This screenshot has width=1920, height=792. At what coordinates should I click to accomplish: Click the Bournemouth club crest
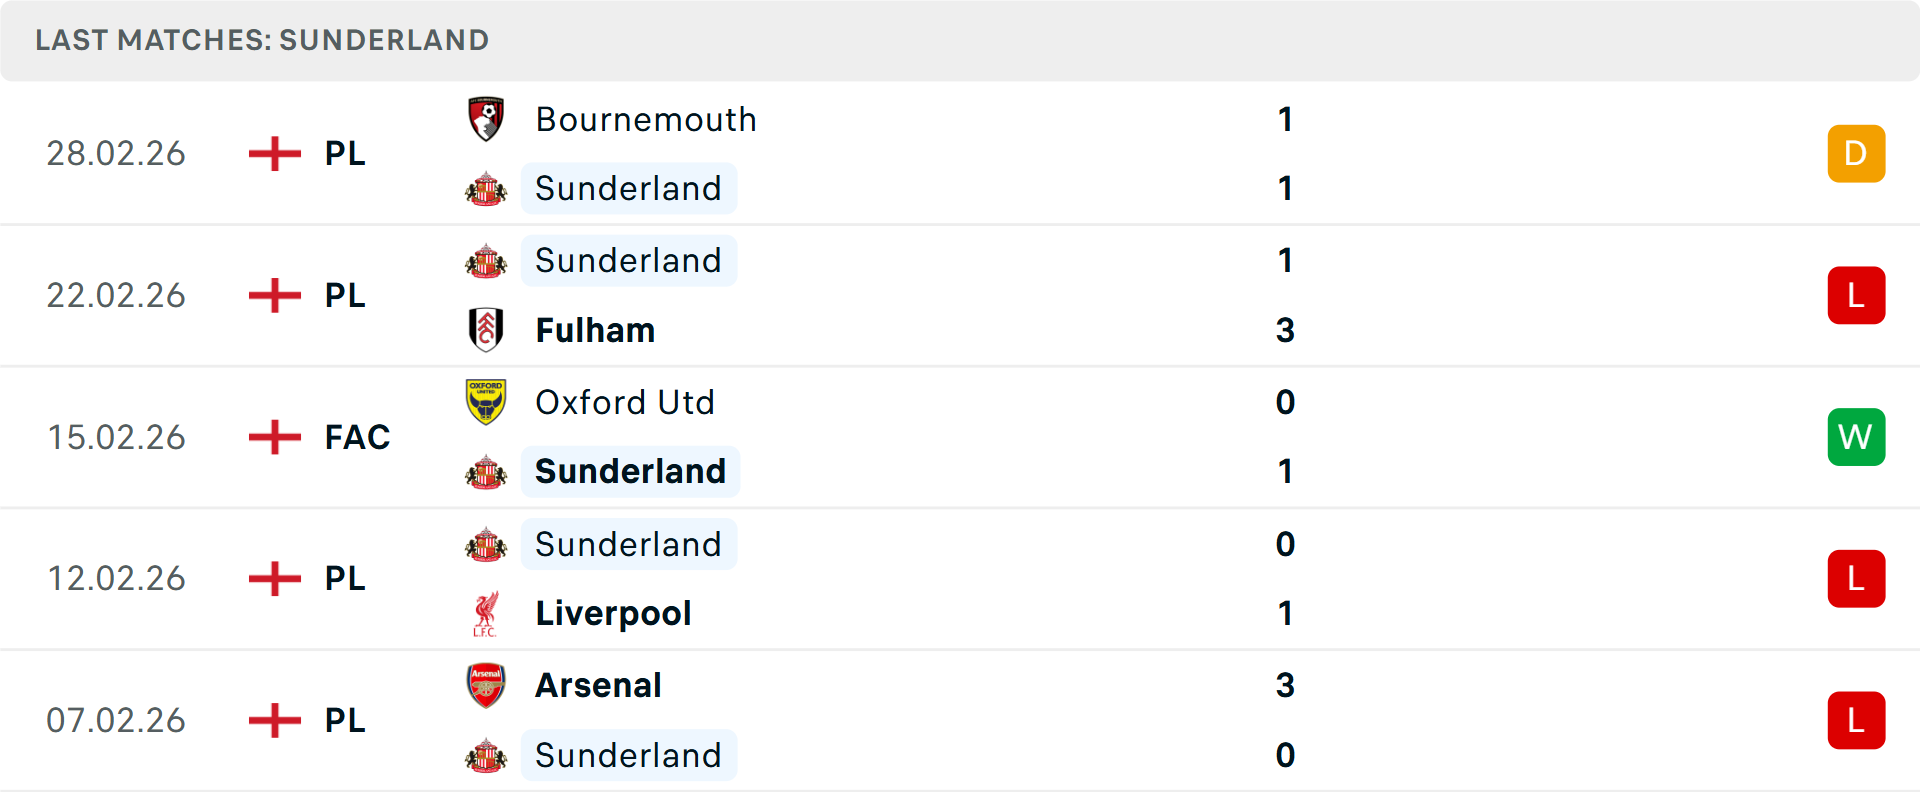point(486,118)
